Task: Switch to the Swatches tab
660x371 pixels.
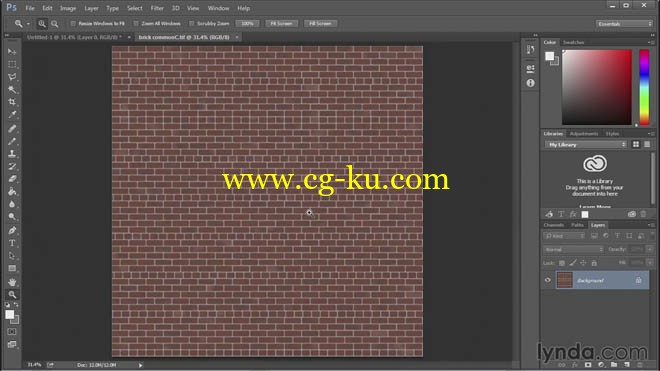Action: point(573,42)
